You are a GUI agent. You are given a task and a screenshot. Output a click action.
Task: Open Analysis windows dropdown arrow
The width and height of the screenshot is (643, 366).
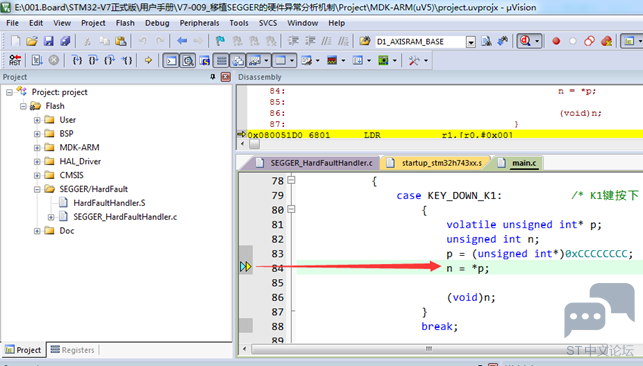[x=343, y=61]
